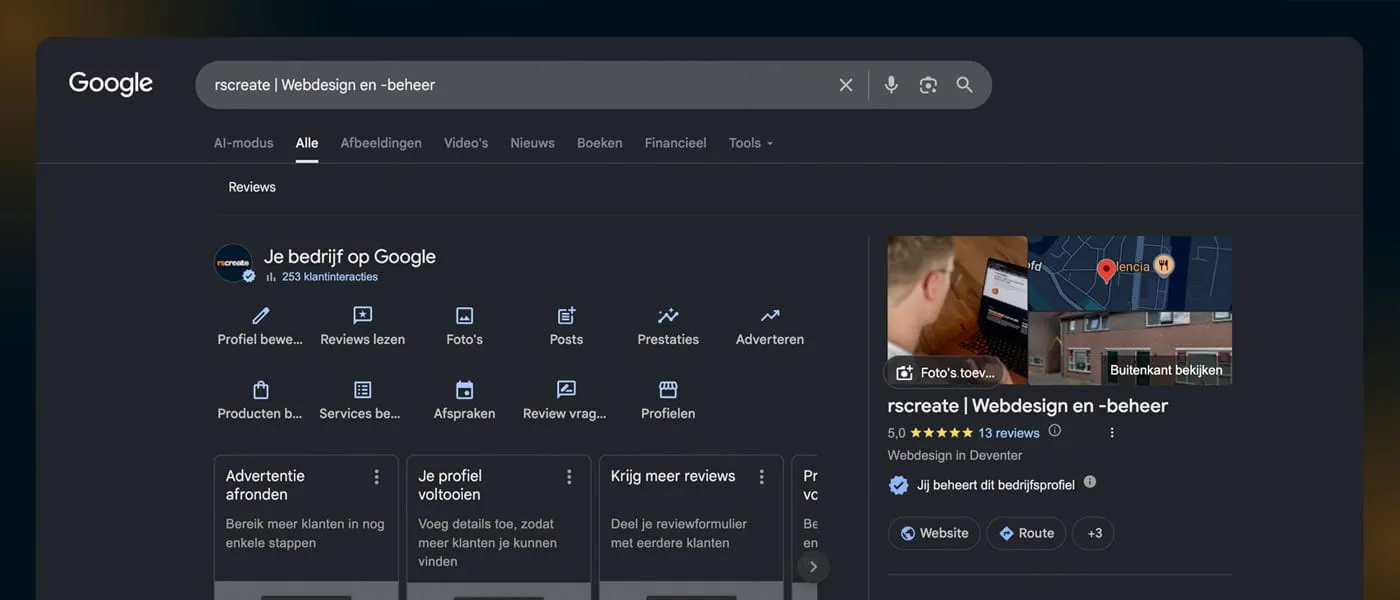Click the verified badge beside Jij beheert

pos(899,485)
